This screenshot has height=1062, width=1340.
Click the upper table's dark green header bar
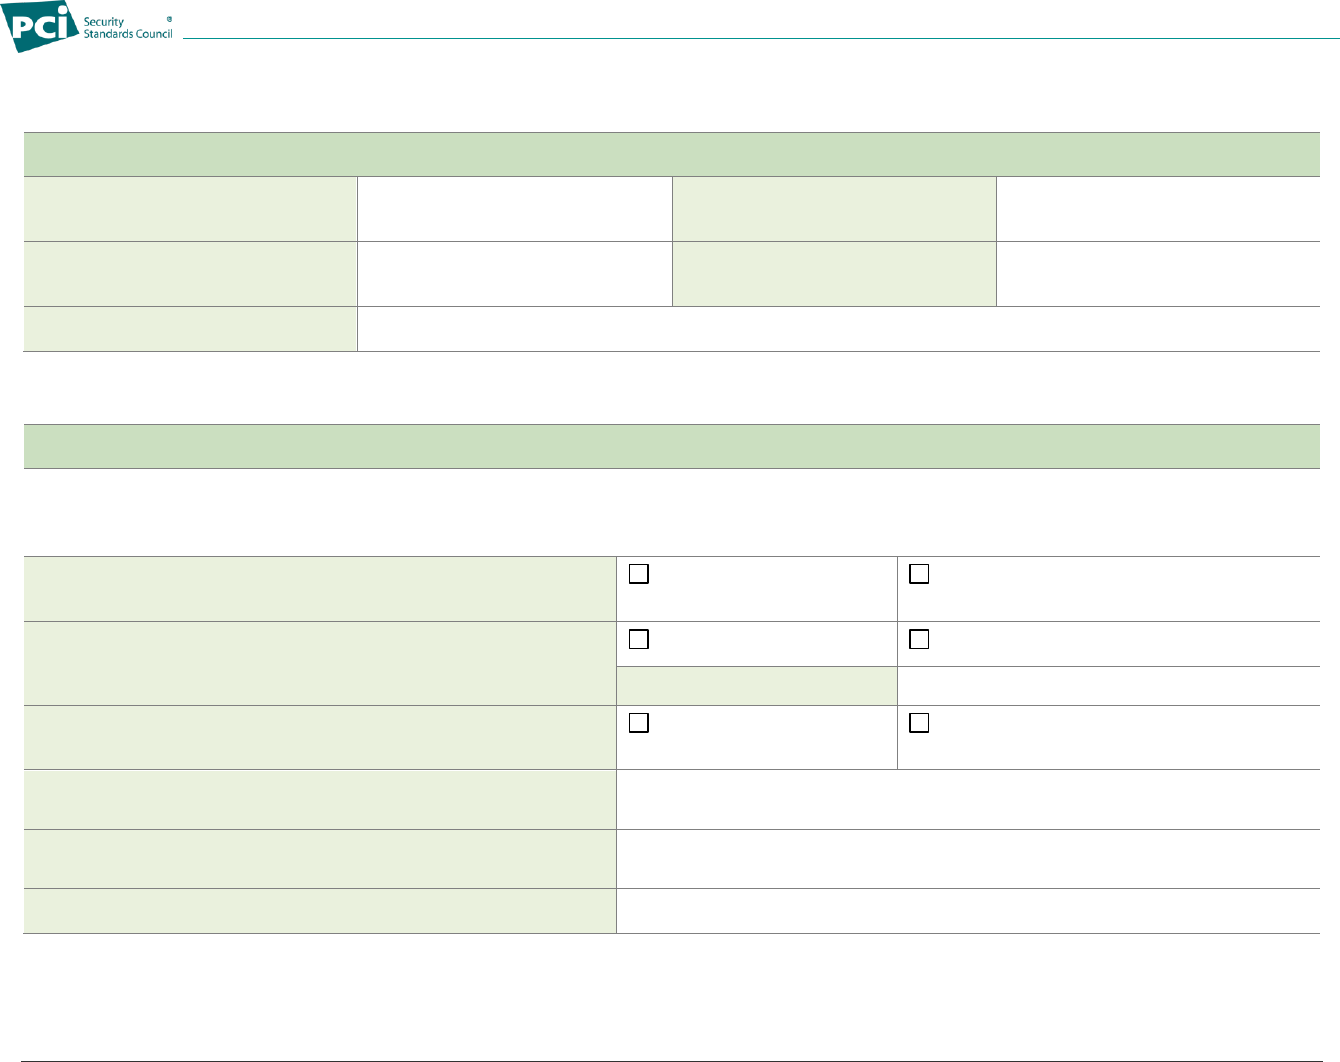point(671,154)
